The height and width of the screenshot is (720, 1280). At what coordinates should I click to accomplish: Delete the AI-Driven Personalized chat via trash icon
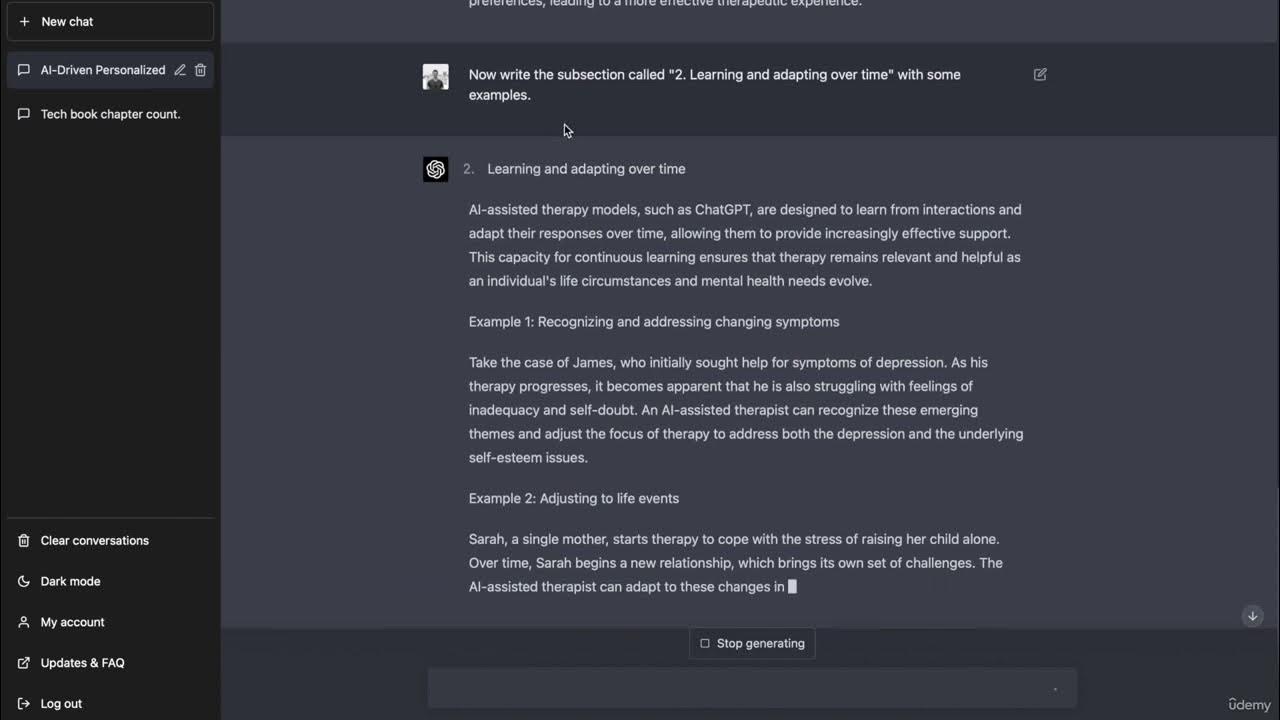(200, 70)
